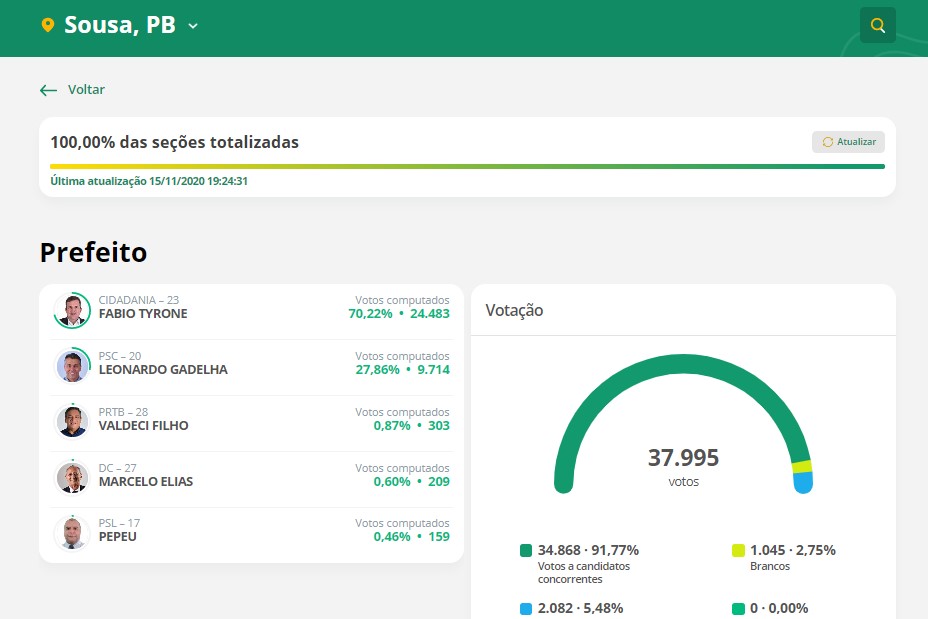Click the yellow location pin icon

[47, 26]
